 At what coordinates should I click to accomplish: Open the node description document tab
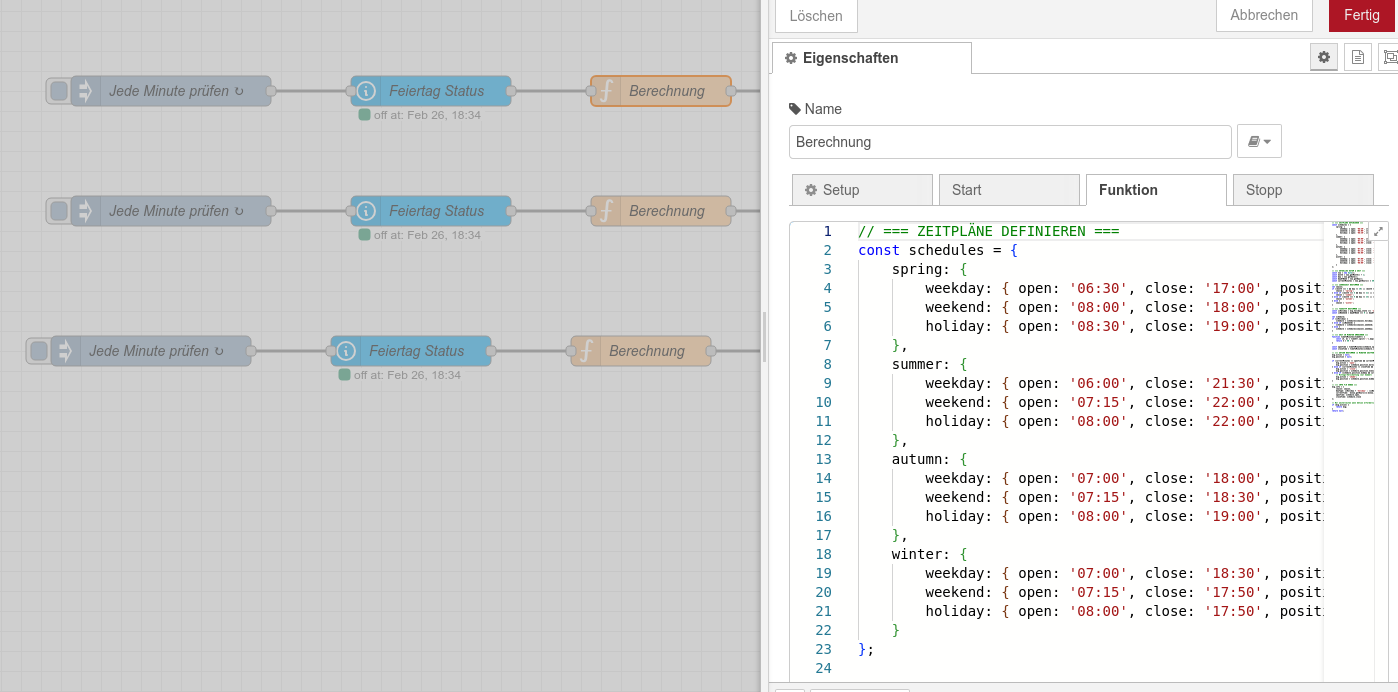1357,57
